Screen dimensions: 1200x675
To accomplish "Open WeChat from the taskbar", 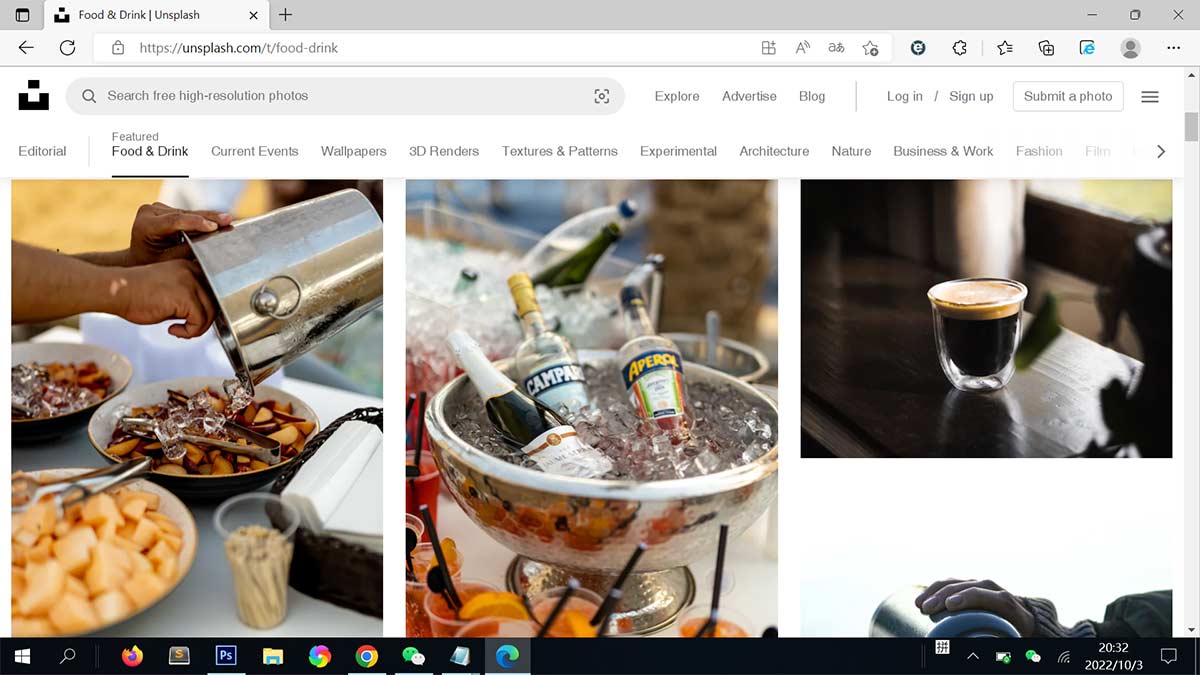I will [413, 656].
